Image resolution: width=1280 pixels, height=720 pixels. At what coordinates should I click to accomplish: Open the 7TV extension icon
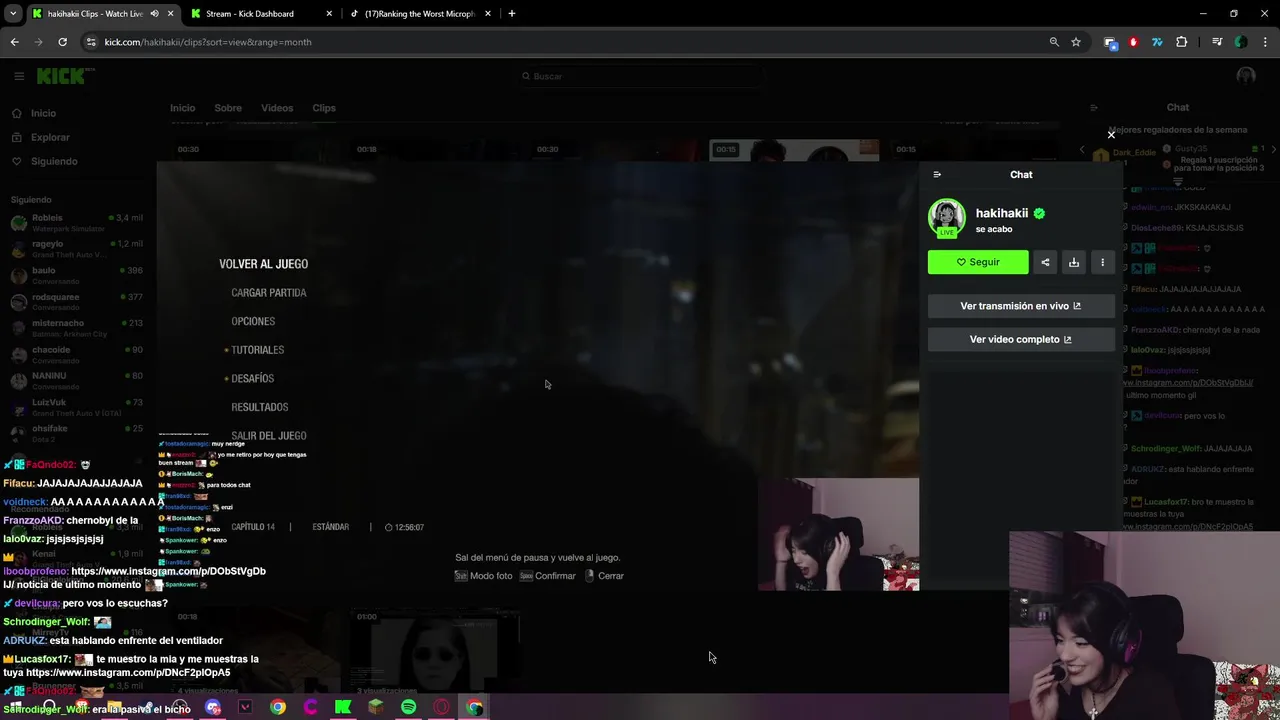click(x=1157, y=42)
